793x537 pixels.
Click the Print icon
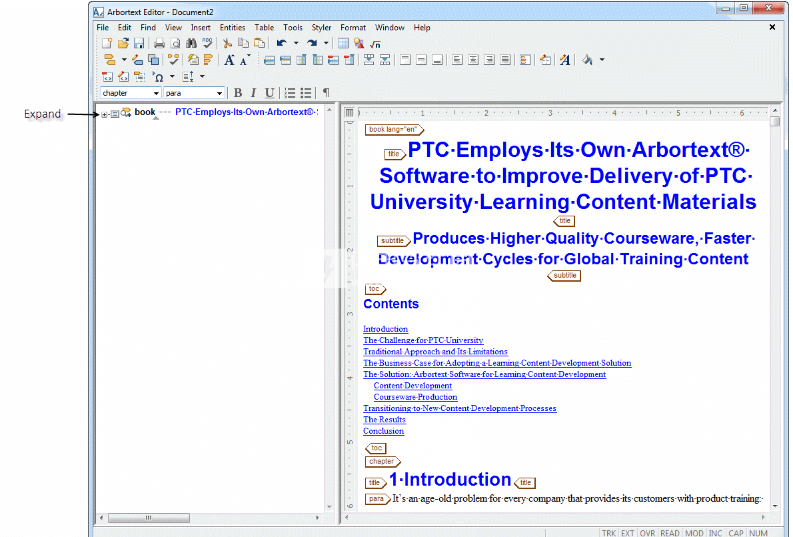[x=159, y=43]
